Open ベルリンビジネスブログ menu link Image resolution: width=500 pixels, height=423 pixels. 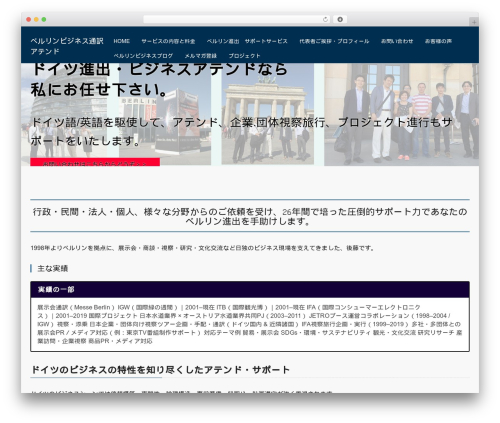(x=143, y=56)
